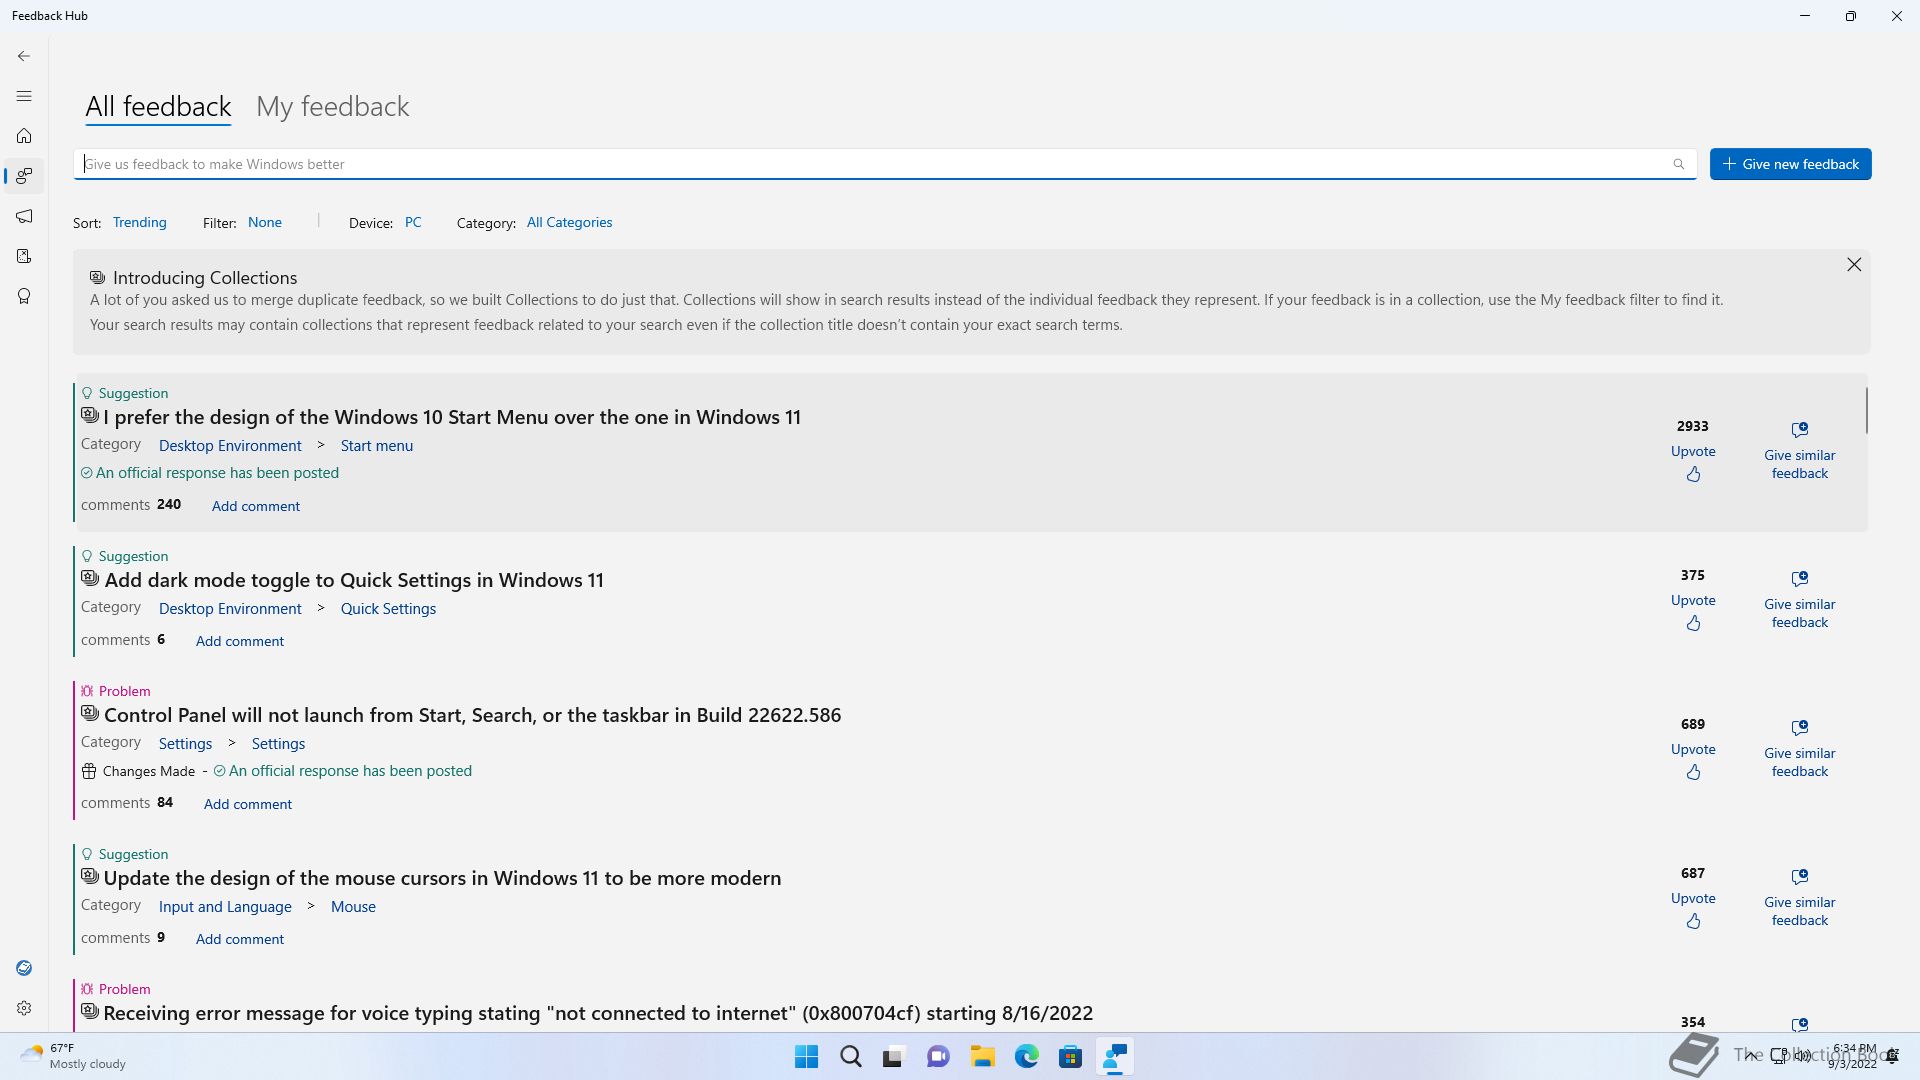Open the Sort dropdown showing Trending
Screen dimensions: 1920x1080
click(139, 222)
